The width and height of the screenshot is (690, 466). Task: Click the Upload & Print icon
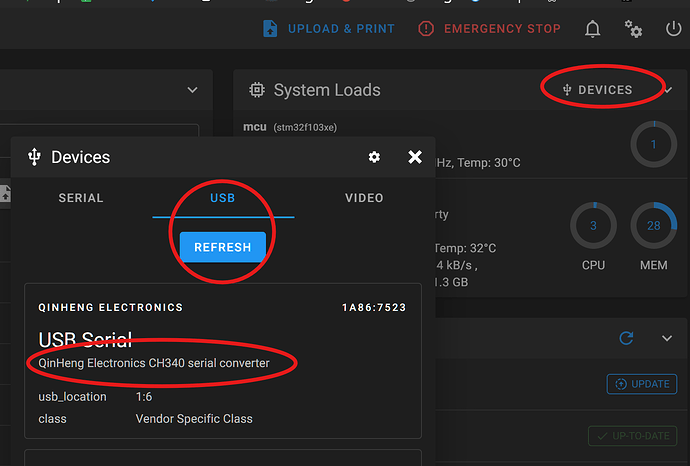pyautogui.click(x=270, y=29)
